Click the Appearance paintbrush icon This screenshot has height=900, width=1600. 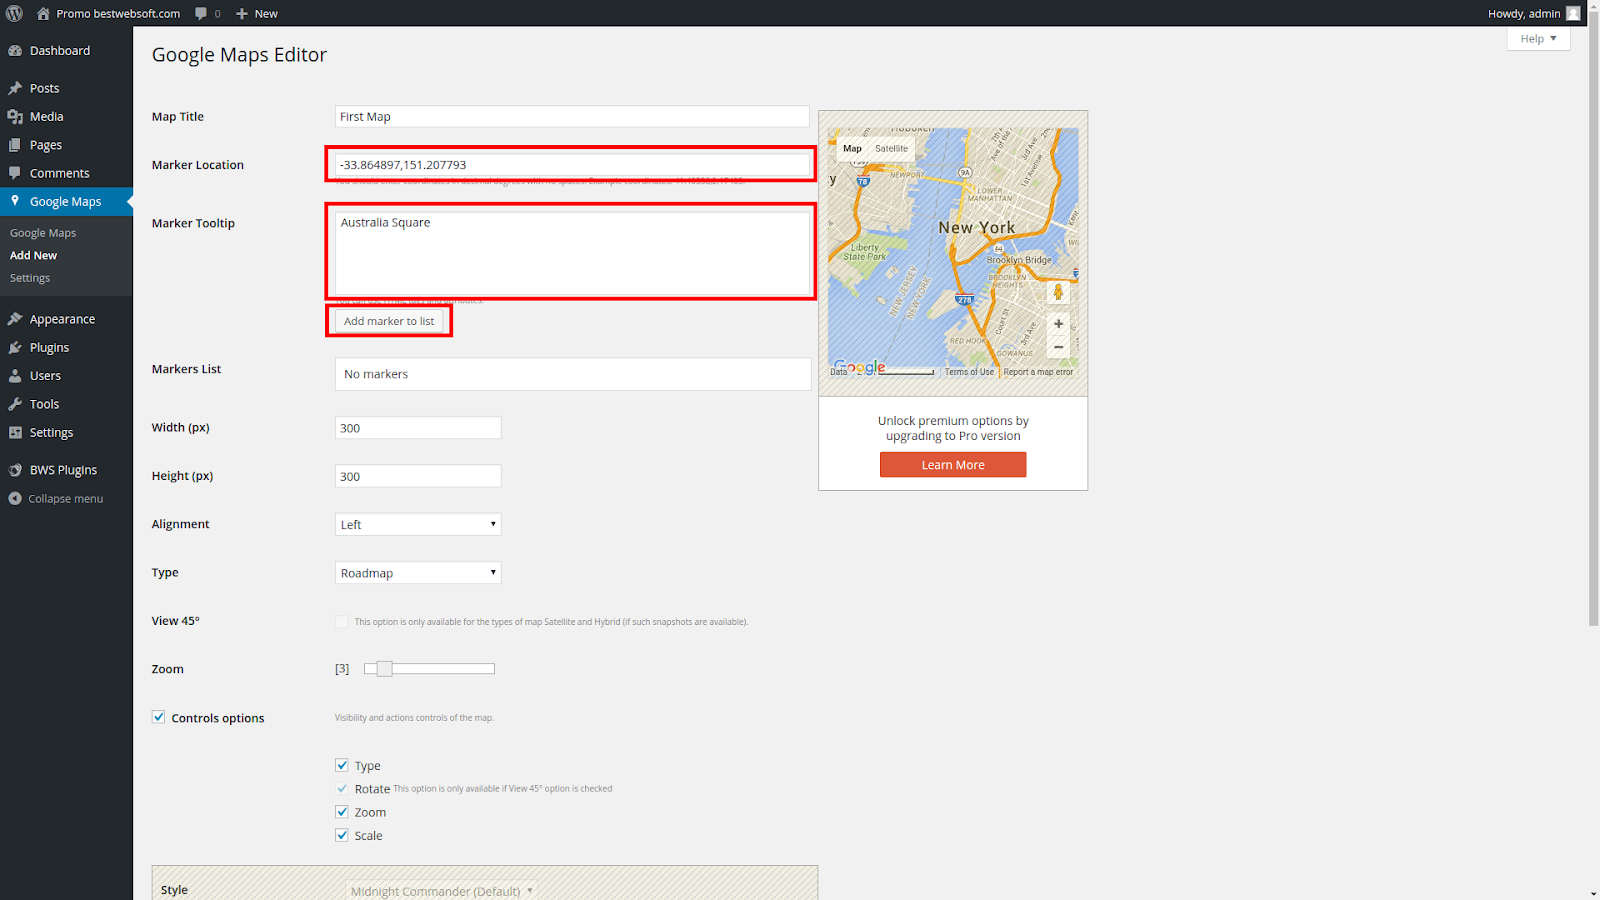click(15, 319)
